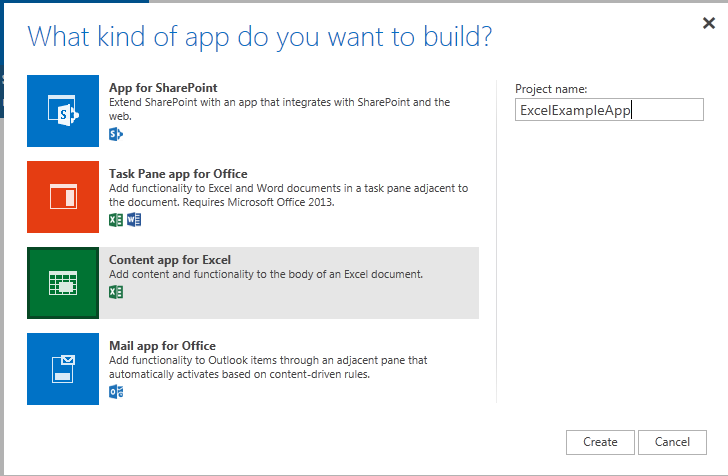Click the 'Extend SharePoint with an app' description

pyautogui.click(x=280, y=109)
